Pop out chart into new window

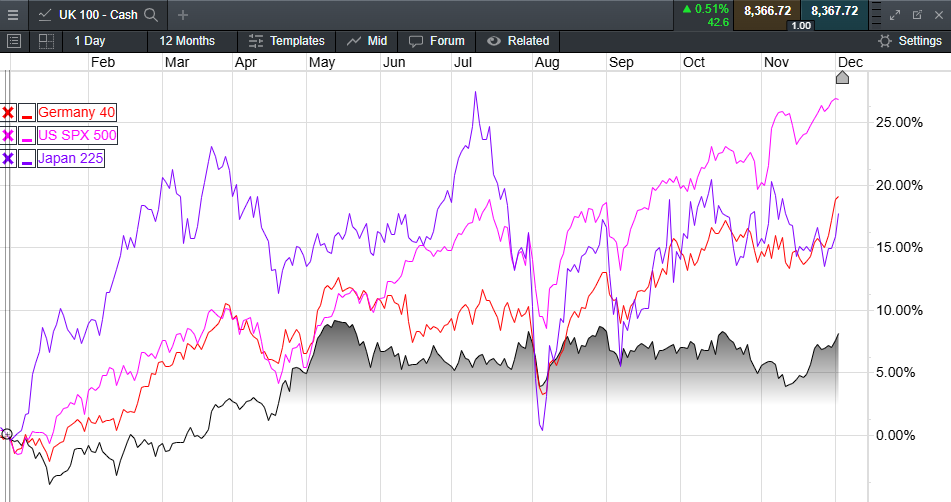(x=917, y=15)
